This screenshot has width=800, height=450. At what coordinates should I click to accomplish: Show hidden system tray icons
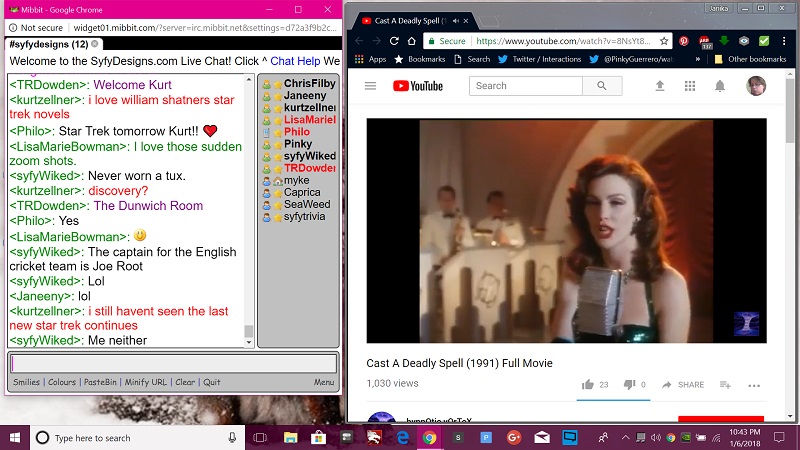626,438
